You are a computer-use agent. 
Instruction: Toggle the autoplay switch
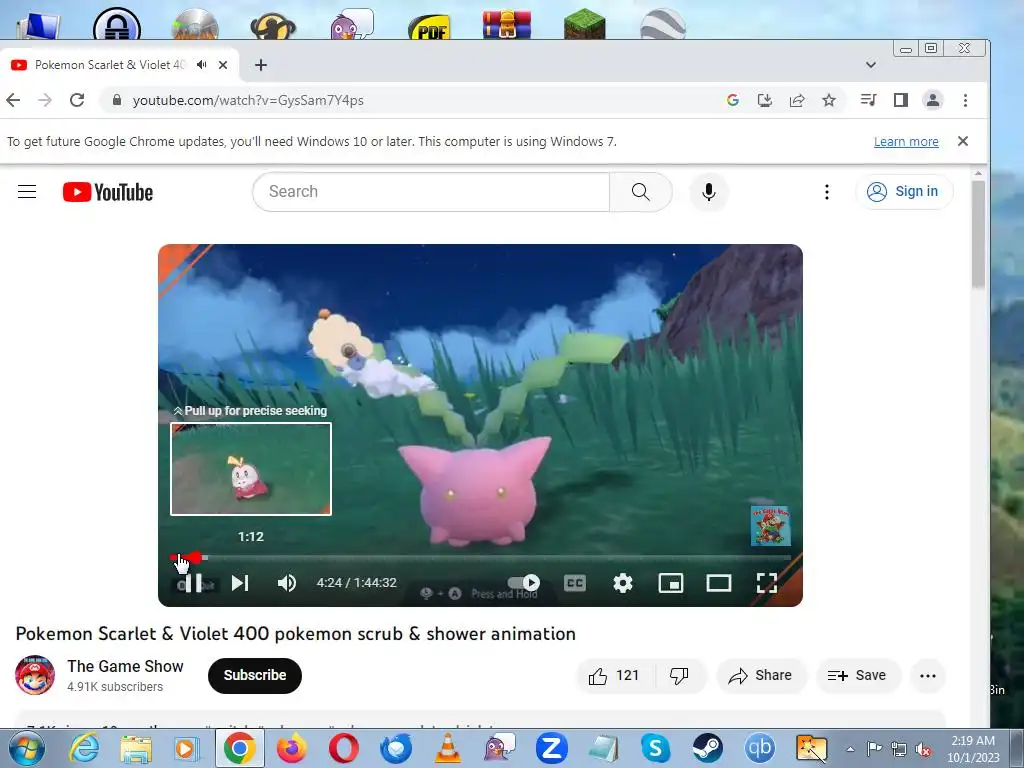pyautogui.click(x=524, y=583)
